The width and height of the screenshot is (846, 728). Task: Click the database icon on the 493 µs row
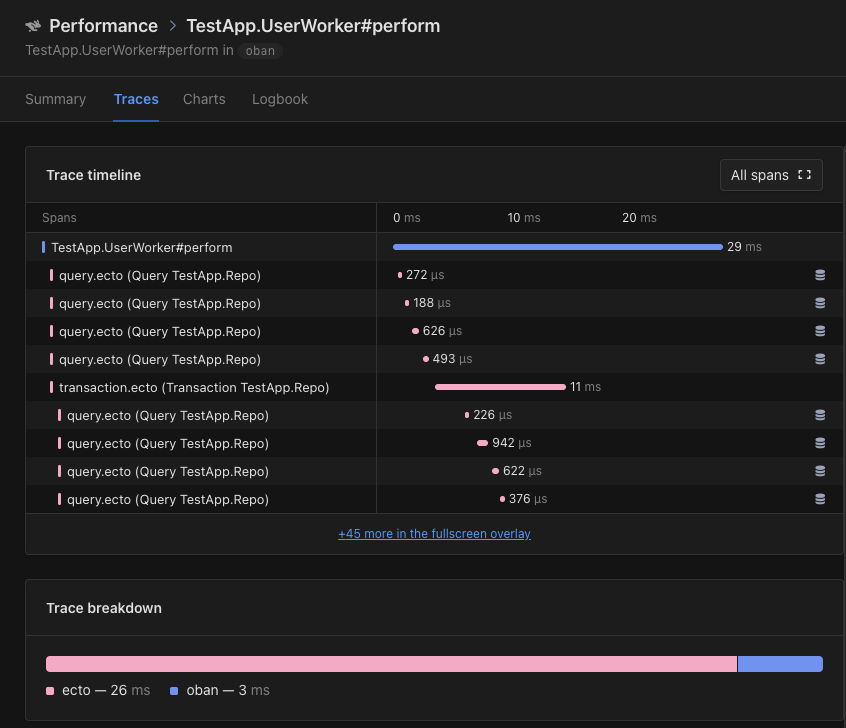coord(820,359)
